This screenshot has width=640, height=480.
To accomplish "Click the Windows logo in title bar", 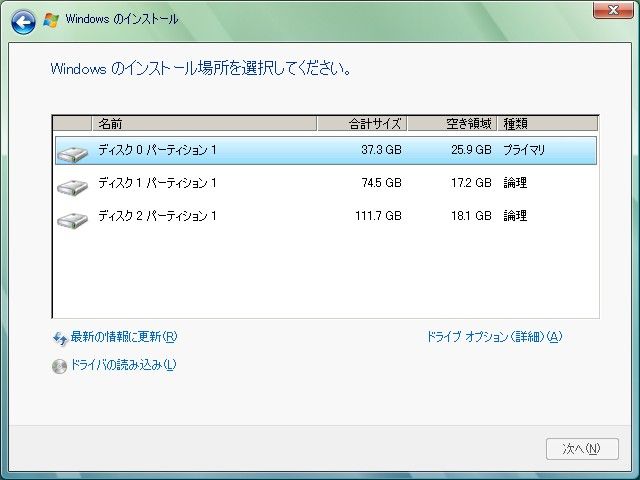I will tap(51, 19).
